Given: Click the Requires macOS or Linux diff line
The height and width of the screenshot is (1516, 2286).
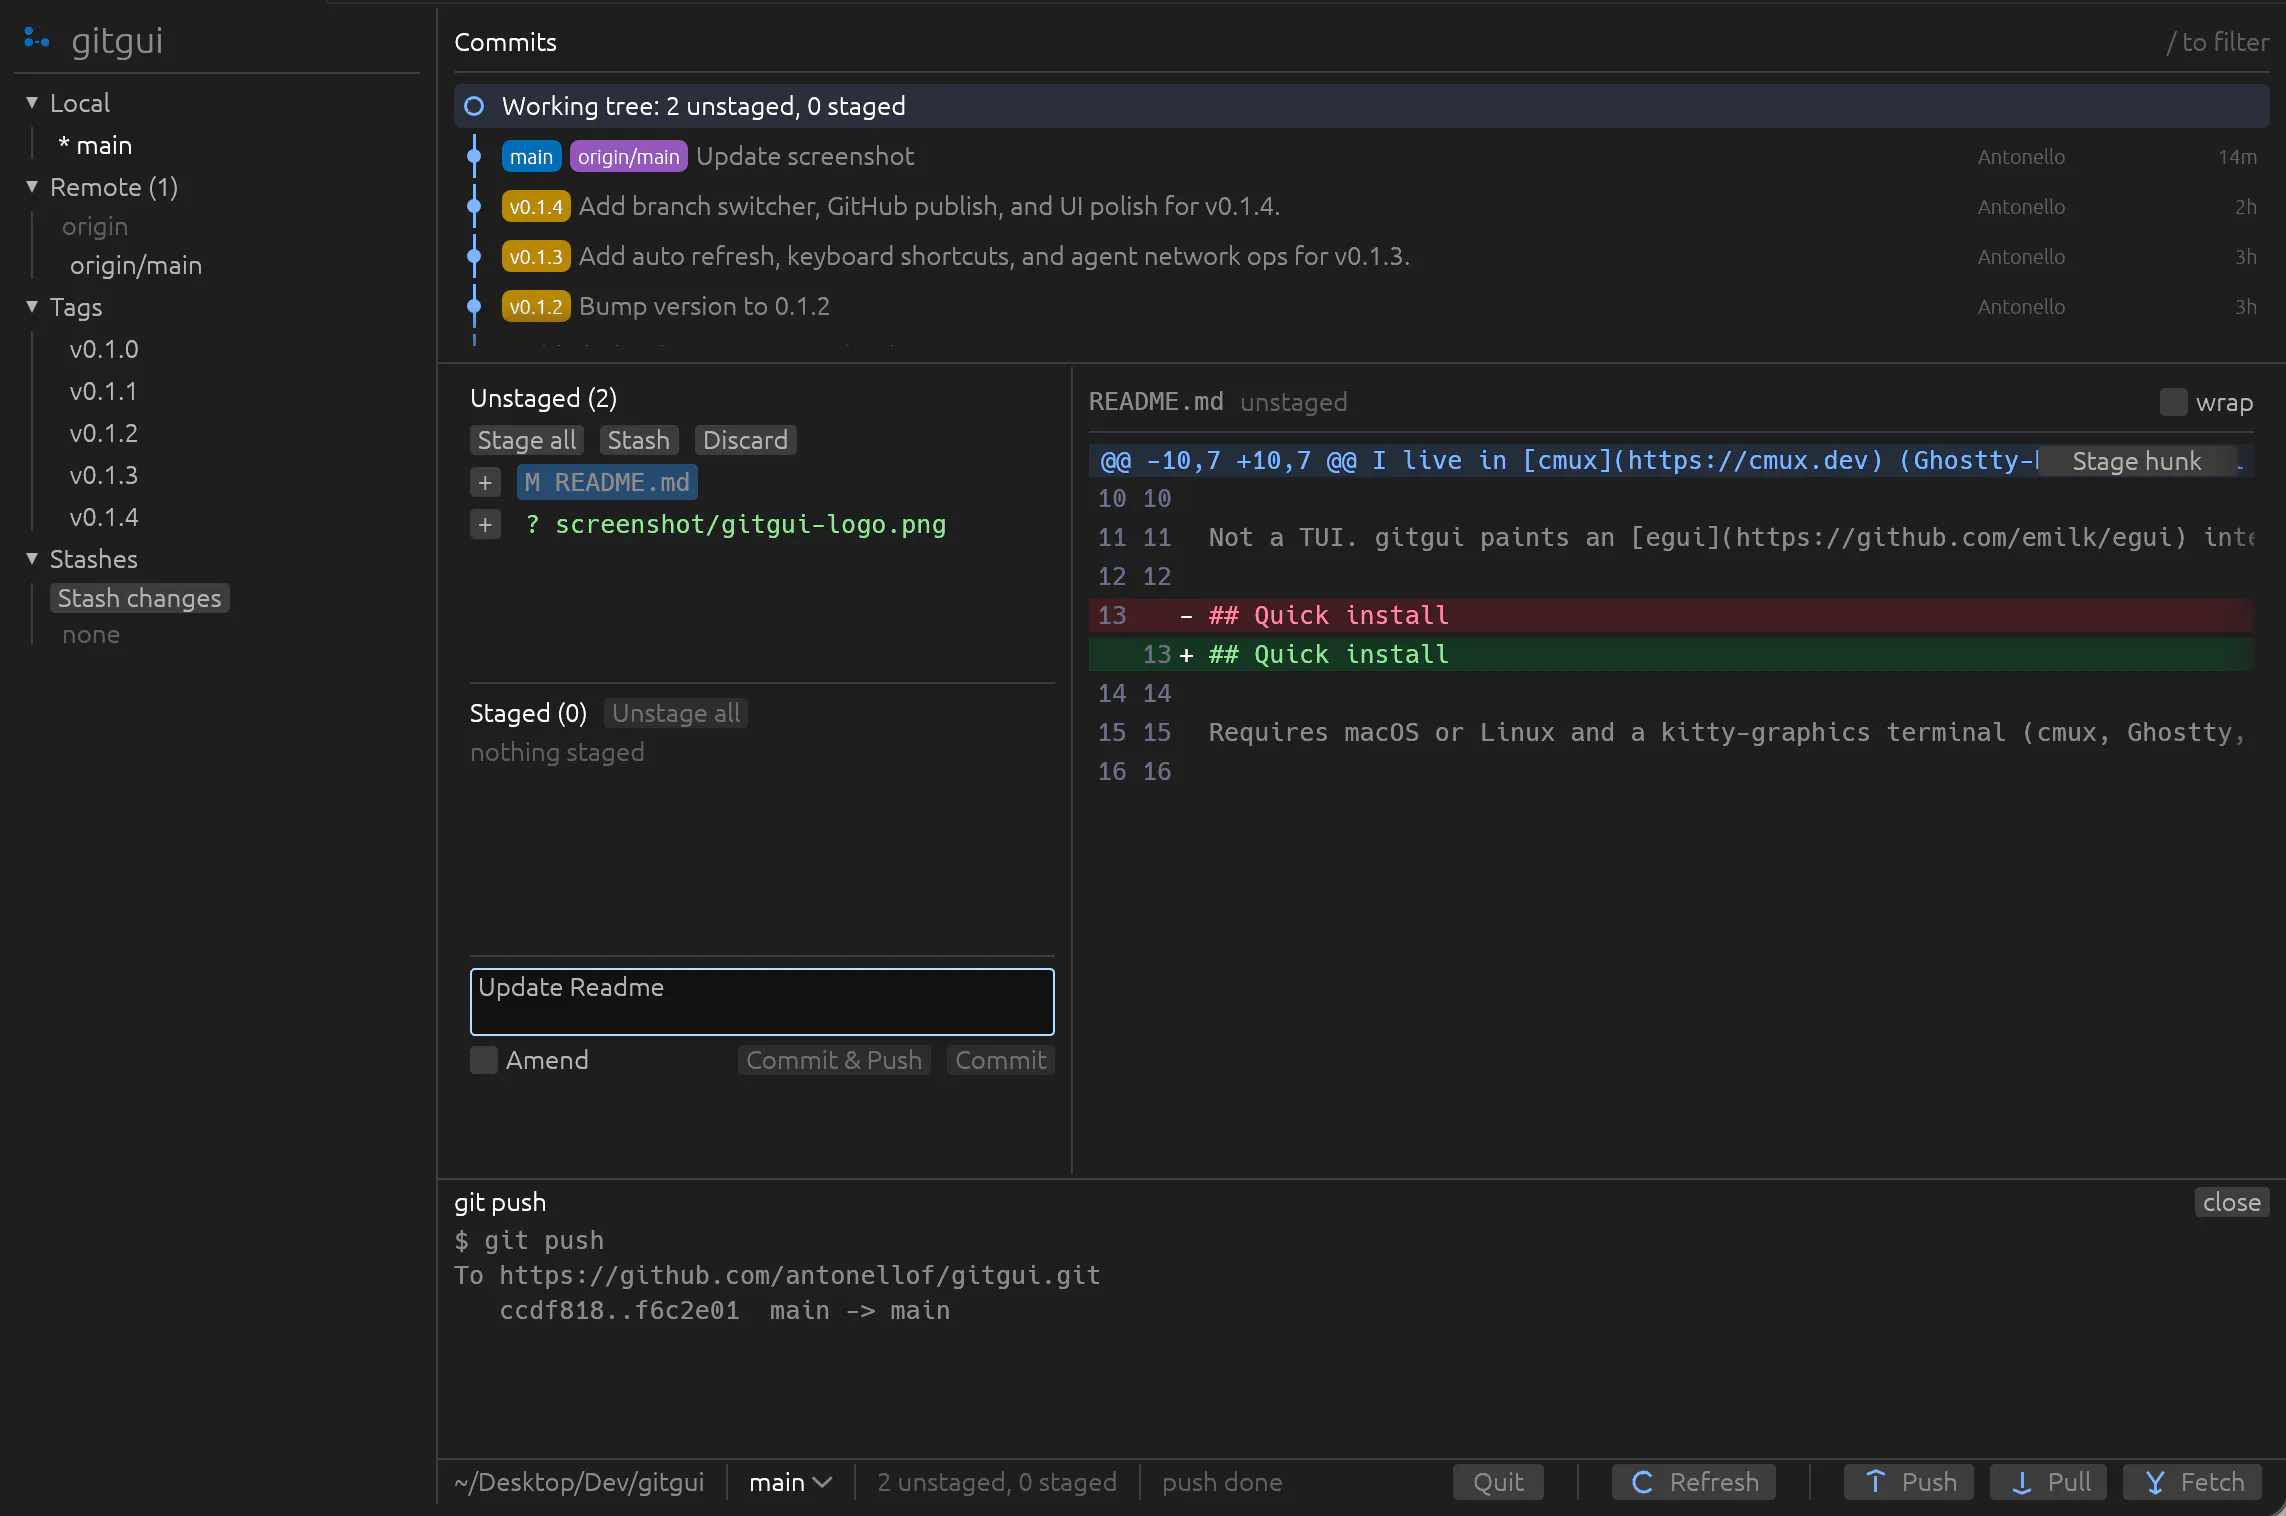Looking at the screenshot, I should pyautogui.click(x=1670, y=732).
